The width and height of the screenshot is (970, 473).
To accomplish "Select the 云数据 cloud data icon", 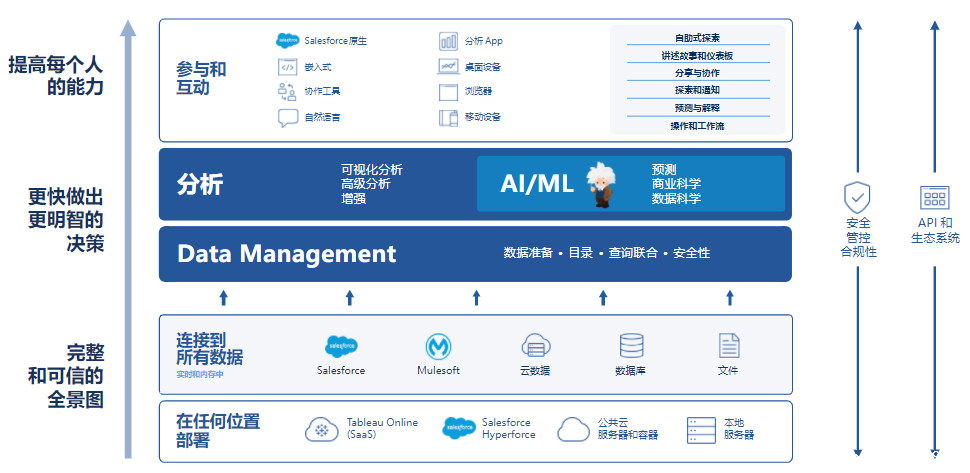I will [x=536, y=346].
